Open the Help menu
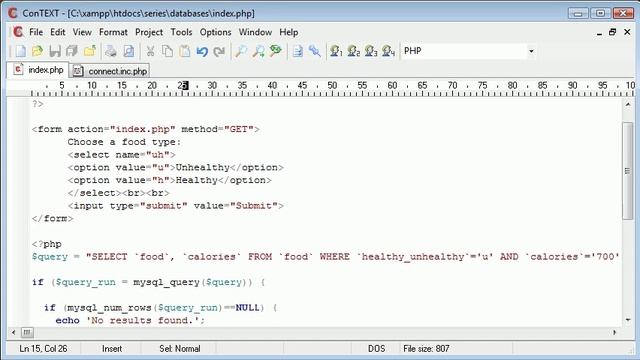The width and height of the screenshot is (640, 360). coord(289,32)
